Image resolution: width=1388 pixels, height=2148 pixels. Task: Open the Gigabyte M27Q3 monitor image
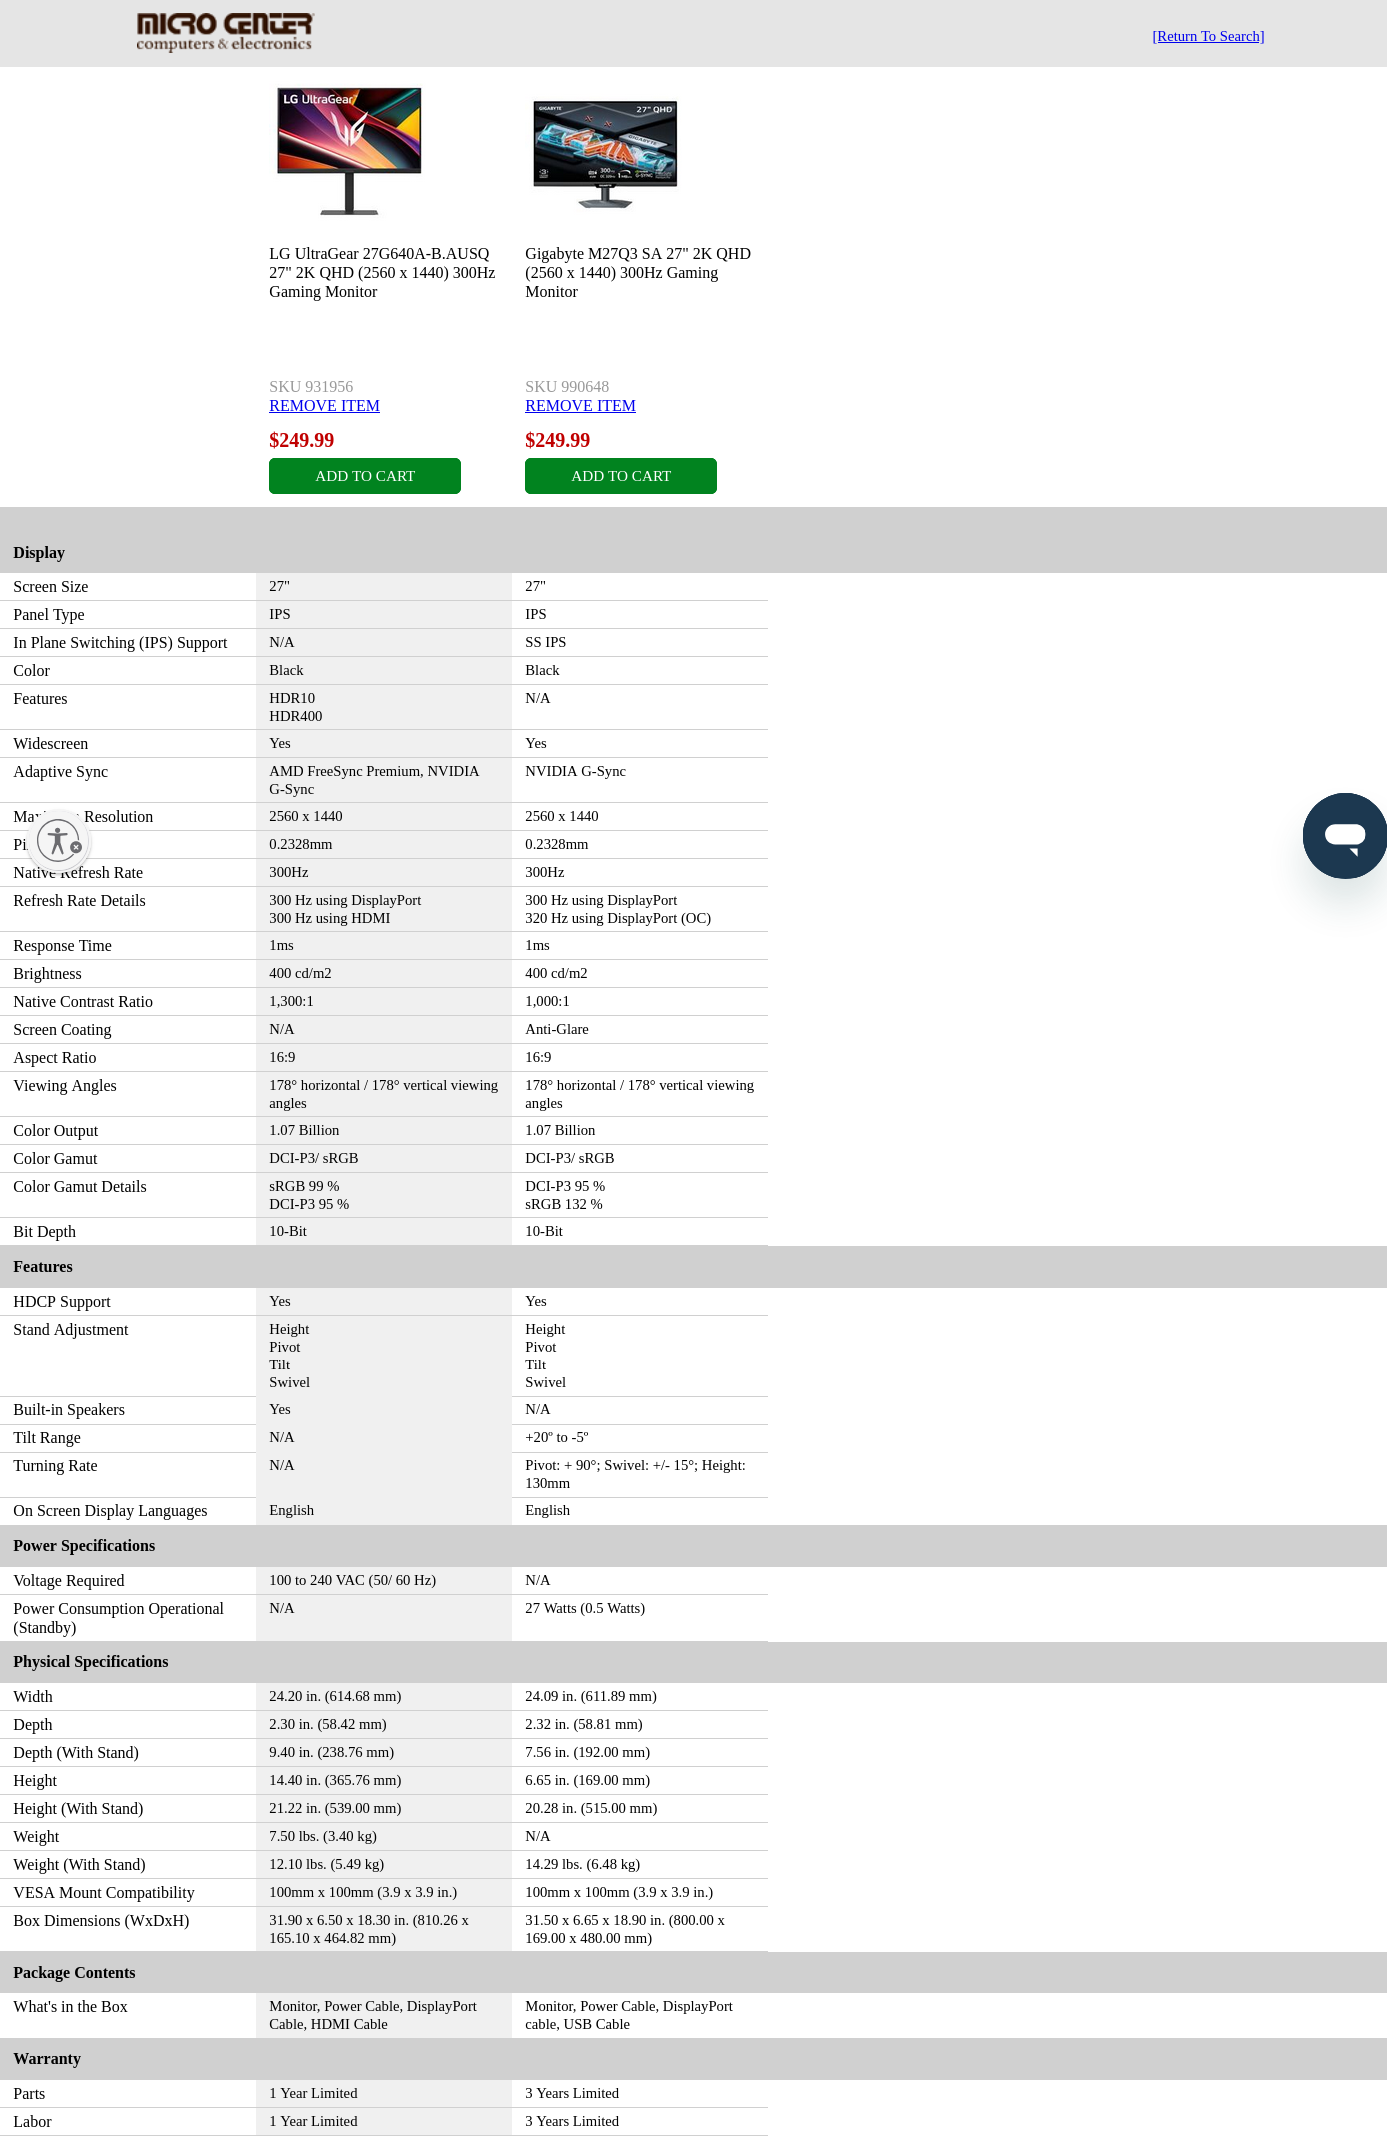coord(605,152)
